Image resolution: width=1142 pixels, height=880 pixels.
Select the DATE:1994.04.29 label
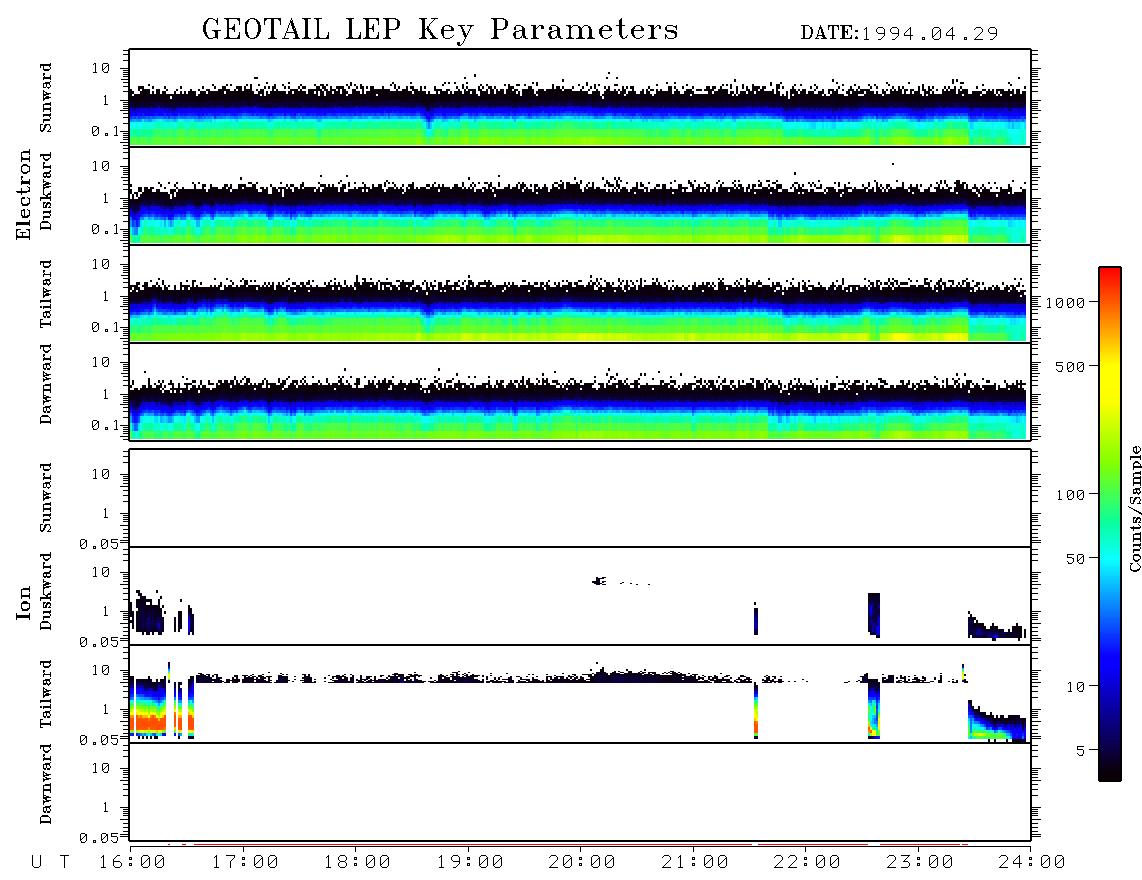click(x=899, y=34)
